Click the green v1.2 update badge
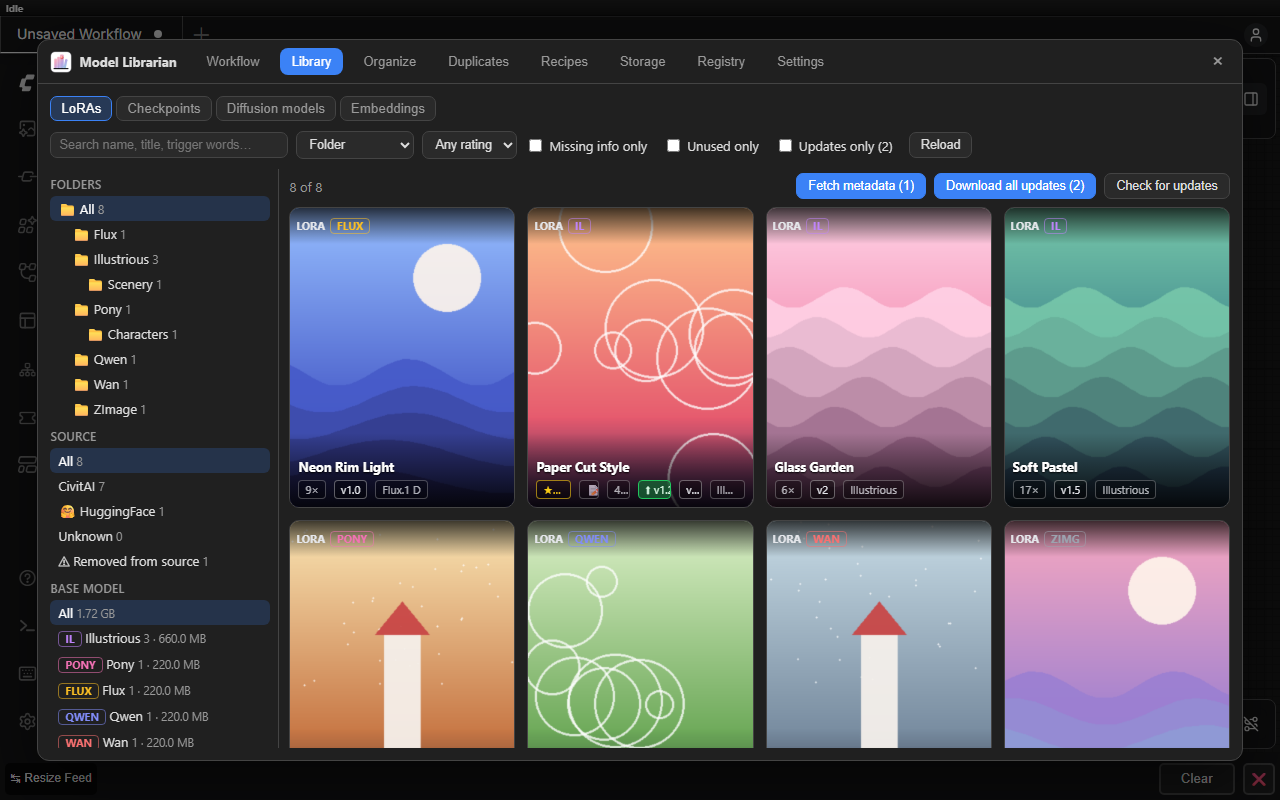Screen dimensions: 1280x800 pos(655,490)
